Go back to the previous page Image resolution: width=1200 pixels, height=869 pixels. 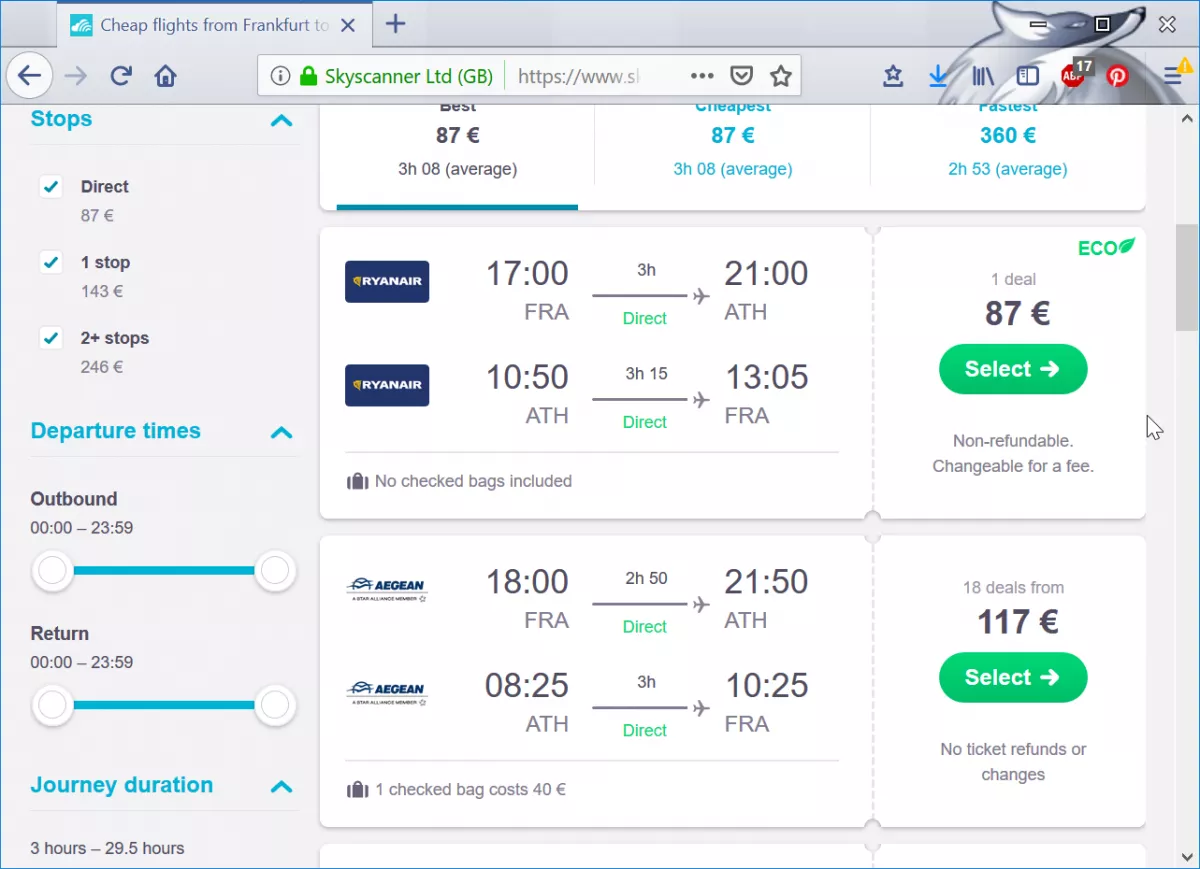[30, 75]
